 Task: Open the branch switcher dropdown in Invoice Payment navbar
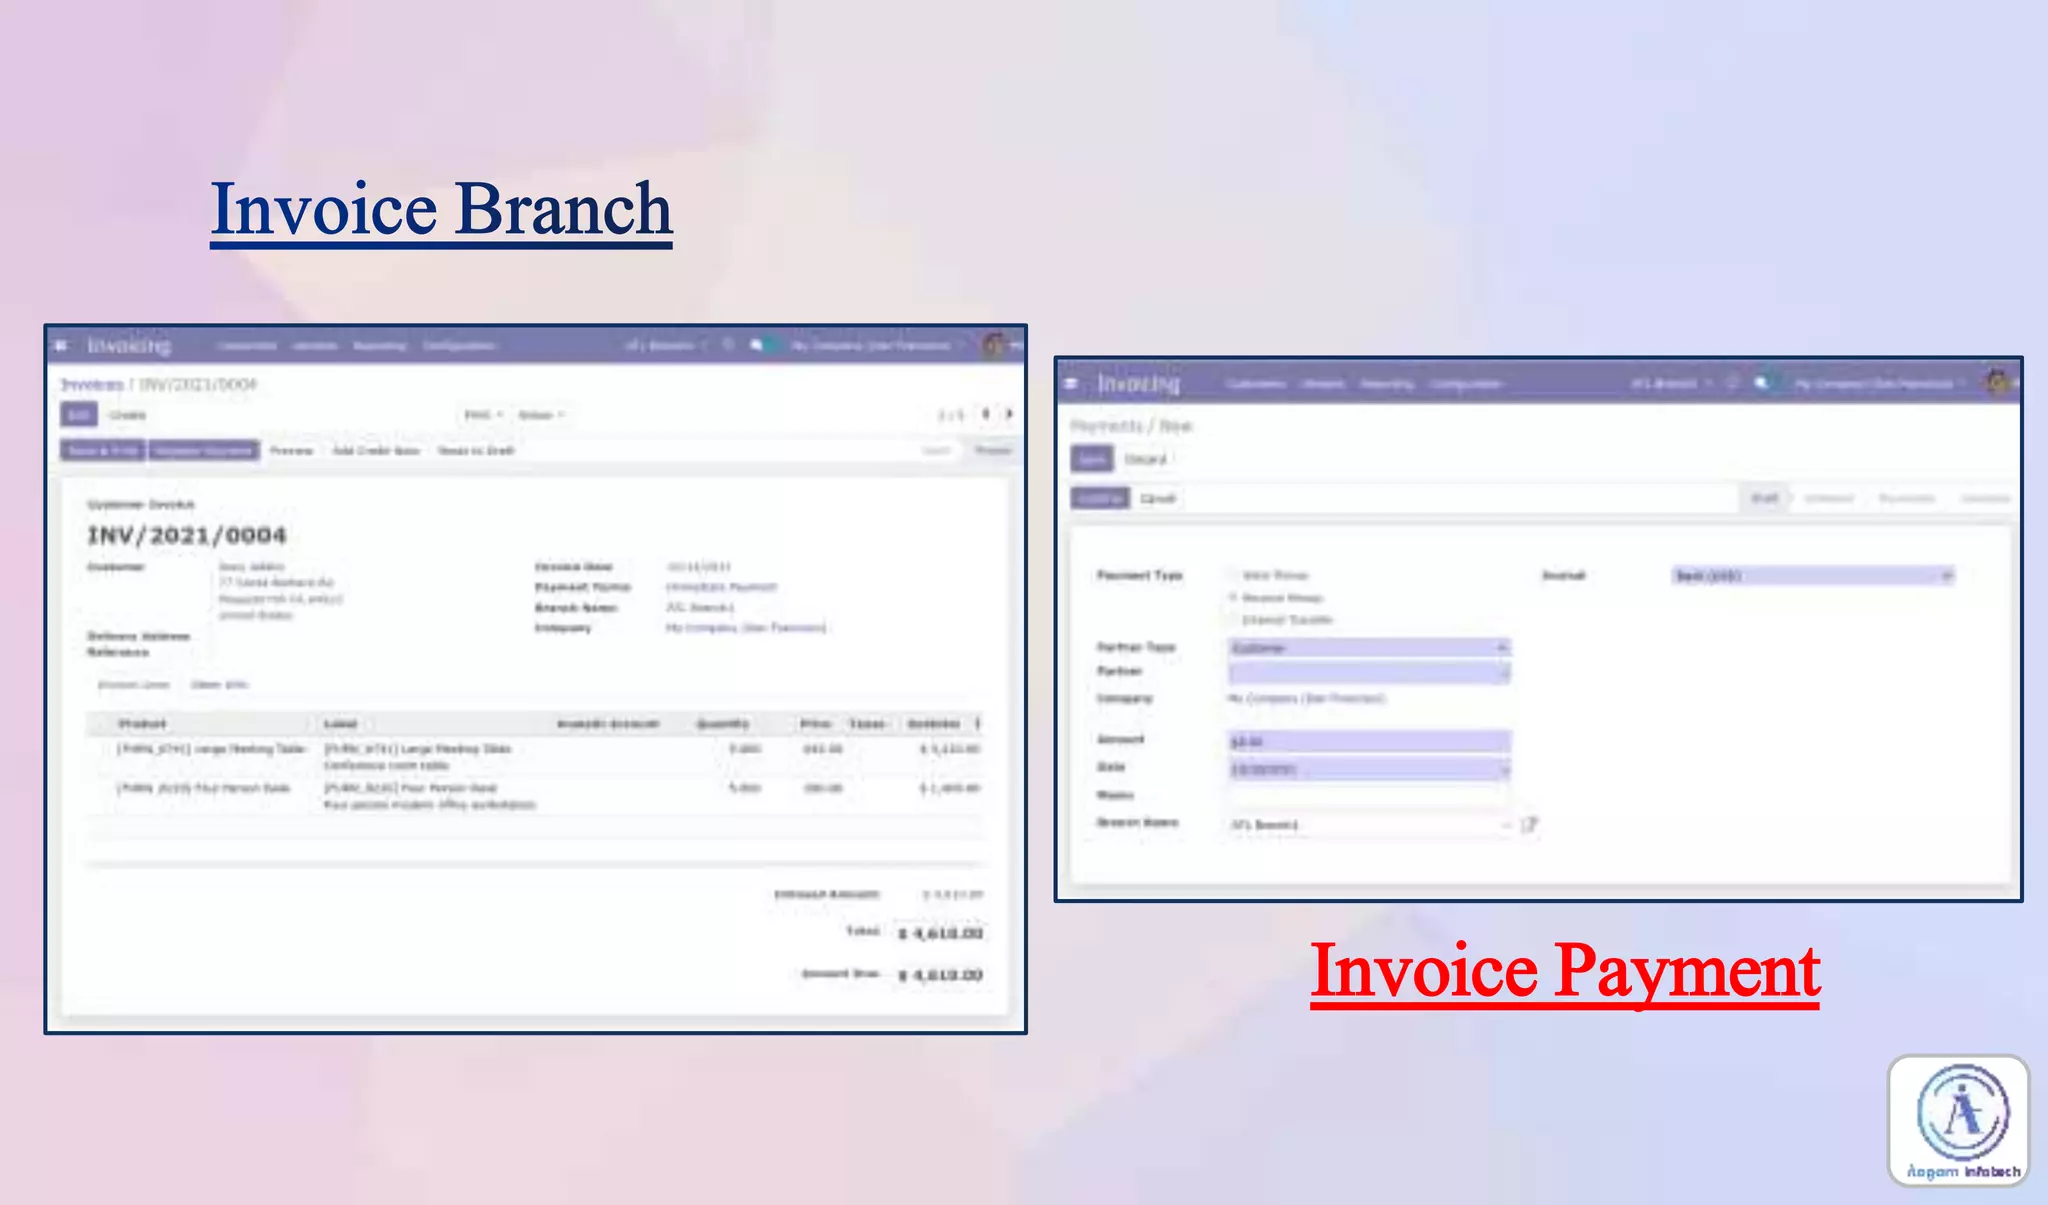(x=1671, y=383)
